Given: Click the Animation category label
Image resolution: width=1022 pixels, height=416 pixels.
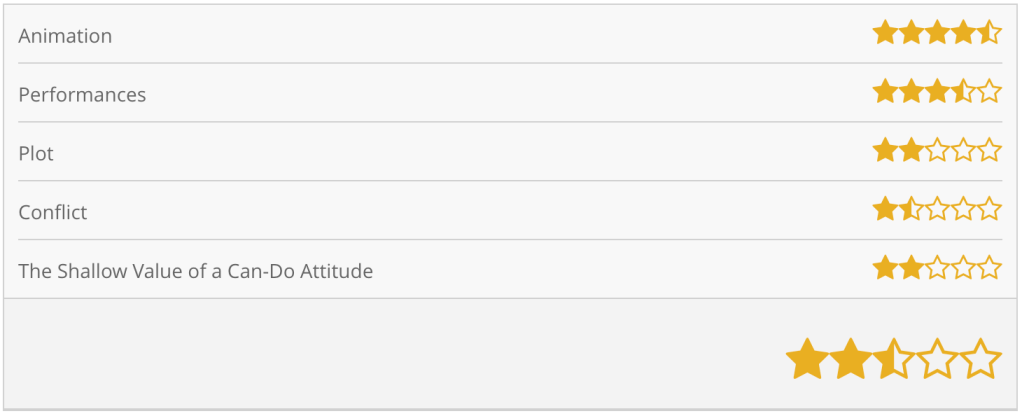Looking at the screenshot, I should tap(65, 36).
